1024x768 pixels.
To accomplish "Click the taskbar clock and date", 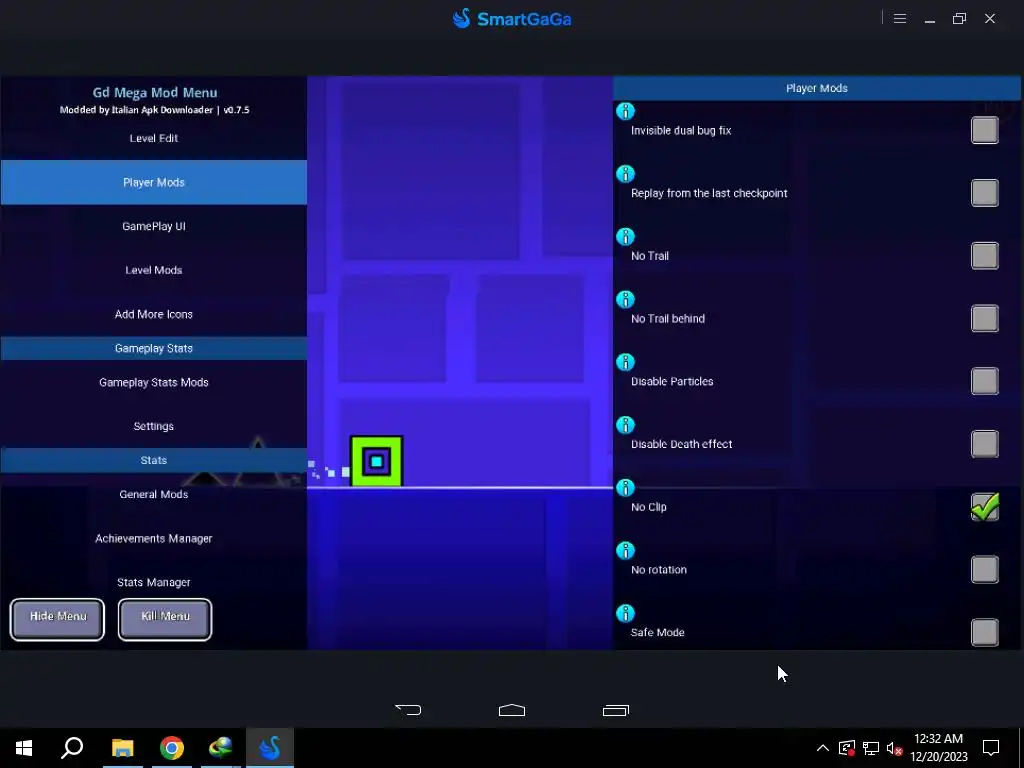I will [938, 748].
